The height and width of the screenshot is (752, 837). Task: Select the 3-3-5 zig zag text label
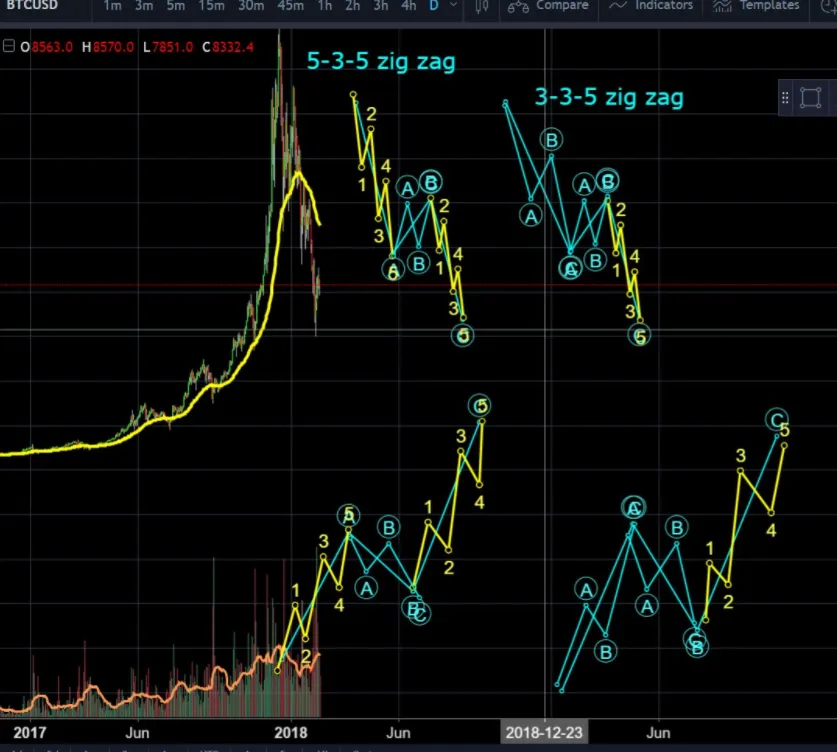[x=609, y=97]
